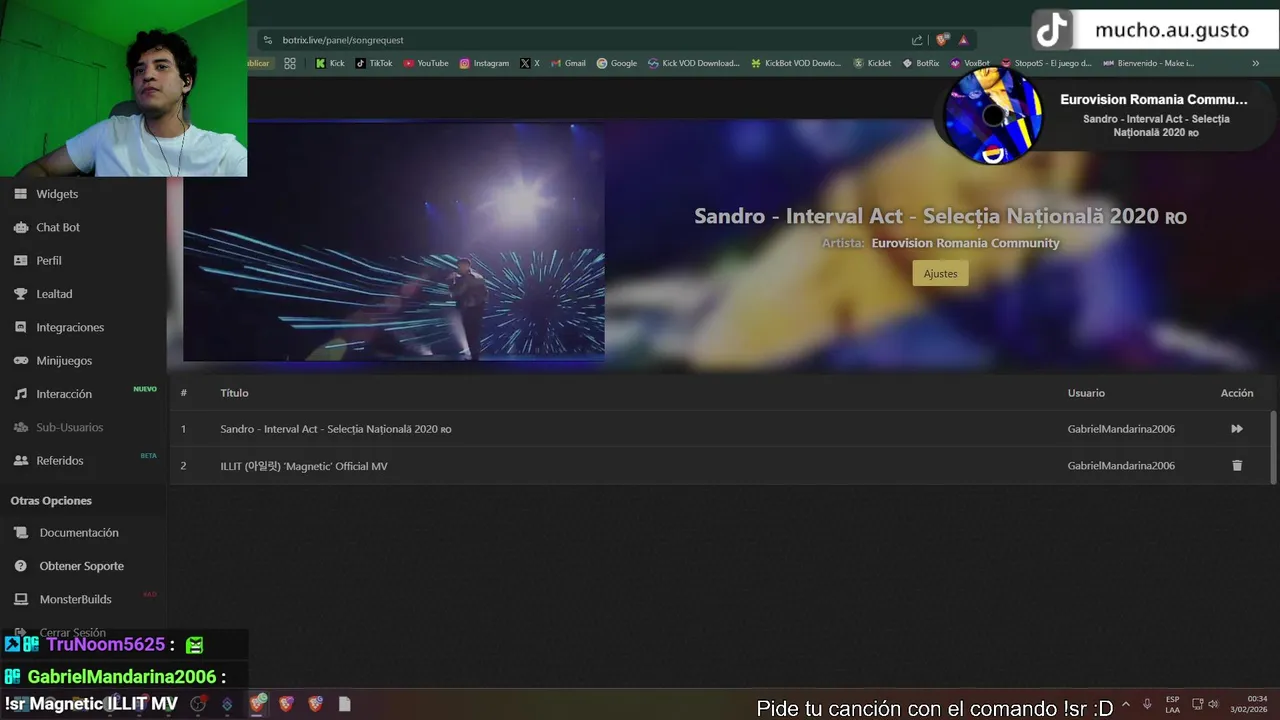This screenshot has height=720, width=1280.
Task: Open the TikTok bookmark
Action: pyautogui.click(x=374, y=63)
